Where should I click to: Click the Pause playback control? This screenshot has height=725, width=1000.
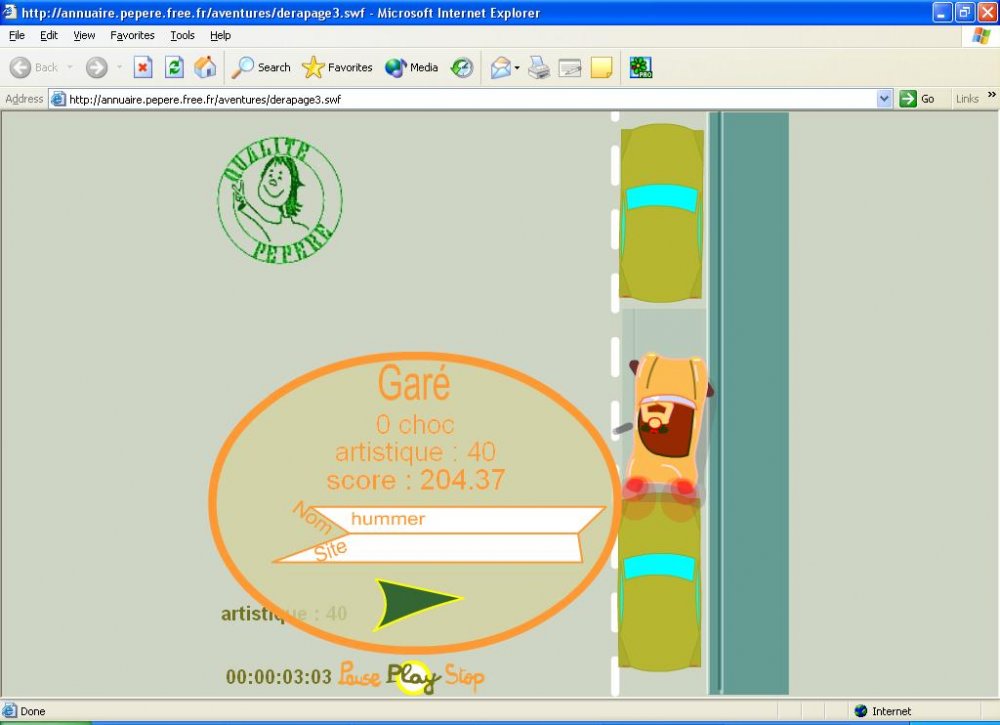[359, 675]
